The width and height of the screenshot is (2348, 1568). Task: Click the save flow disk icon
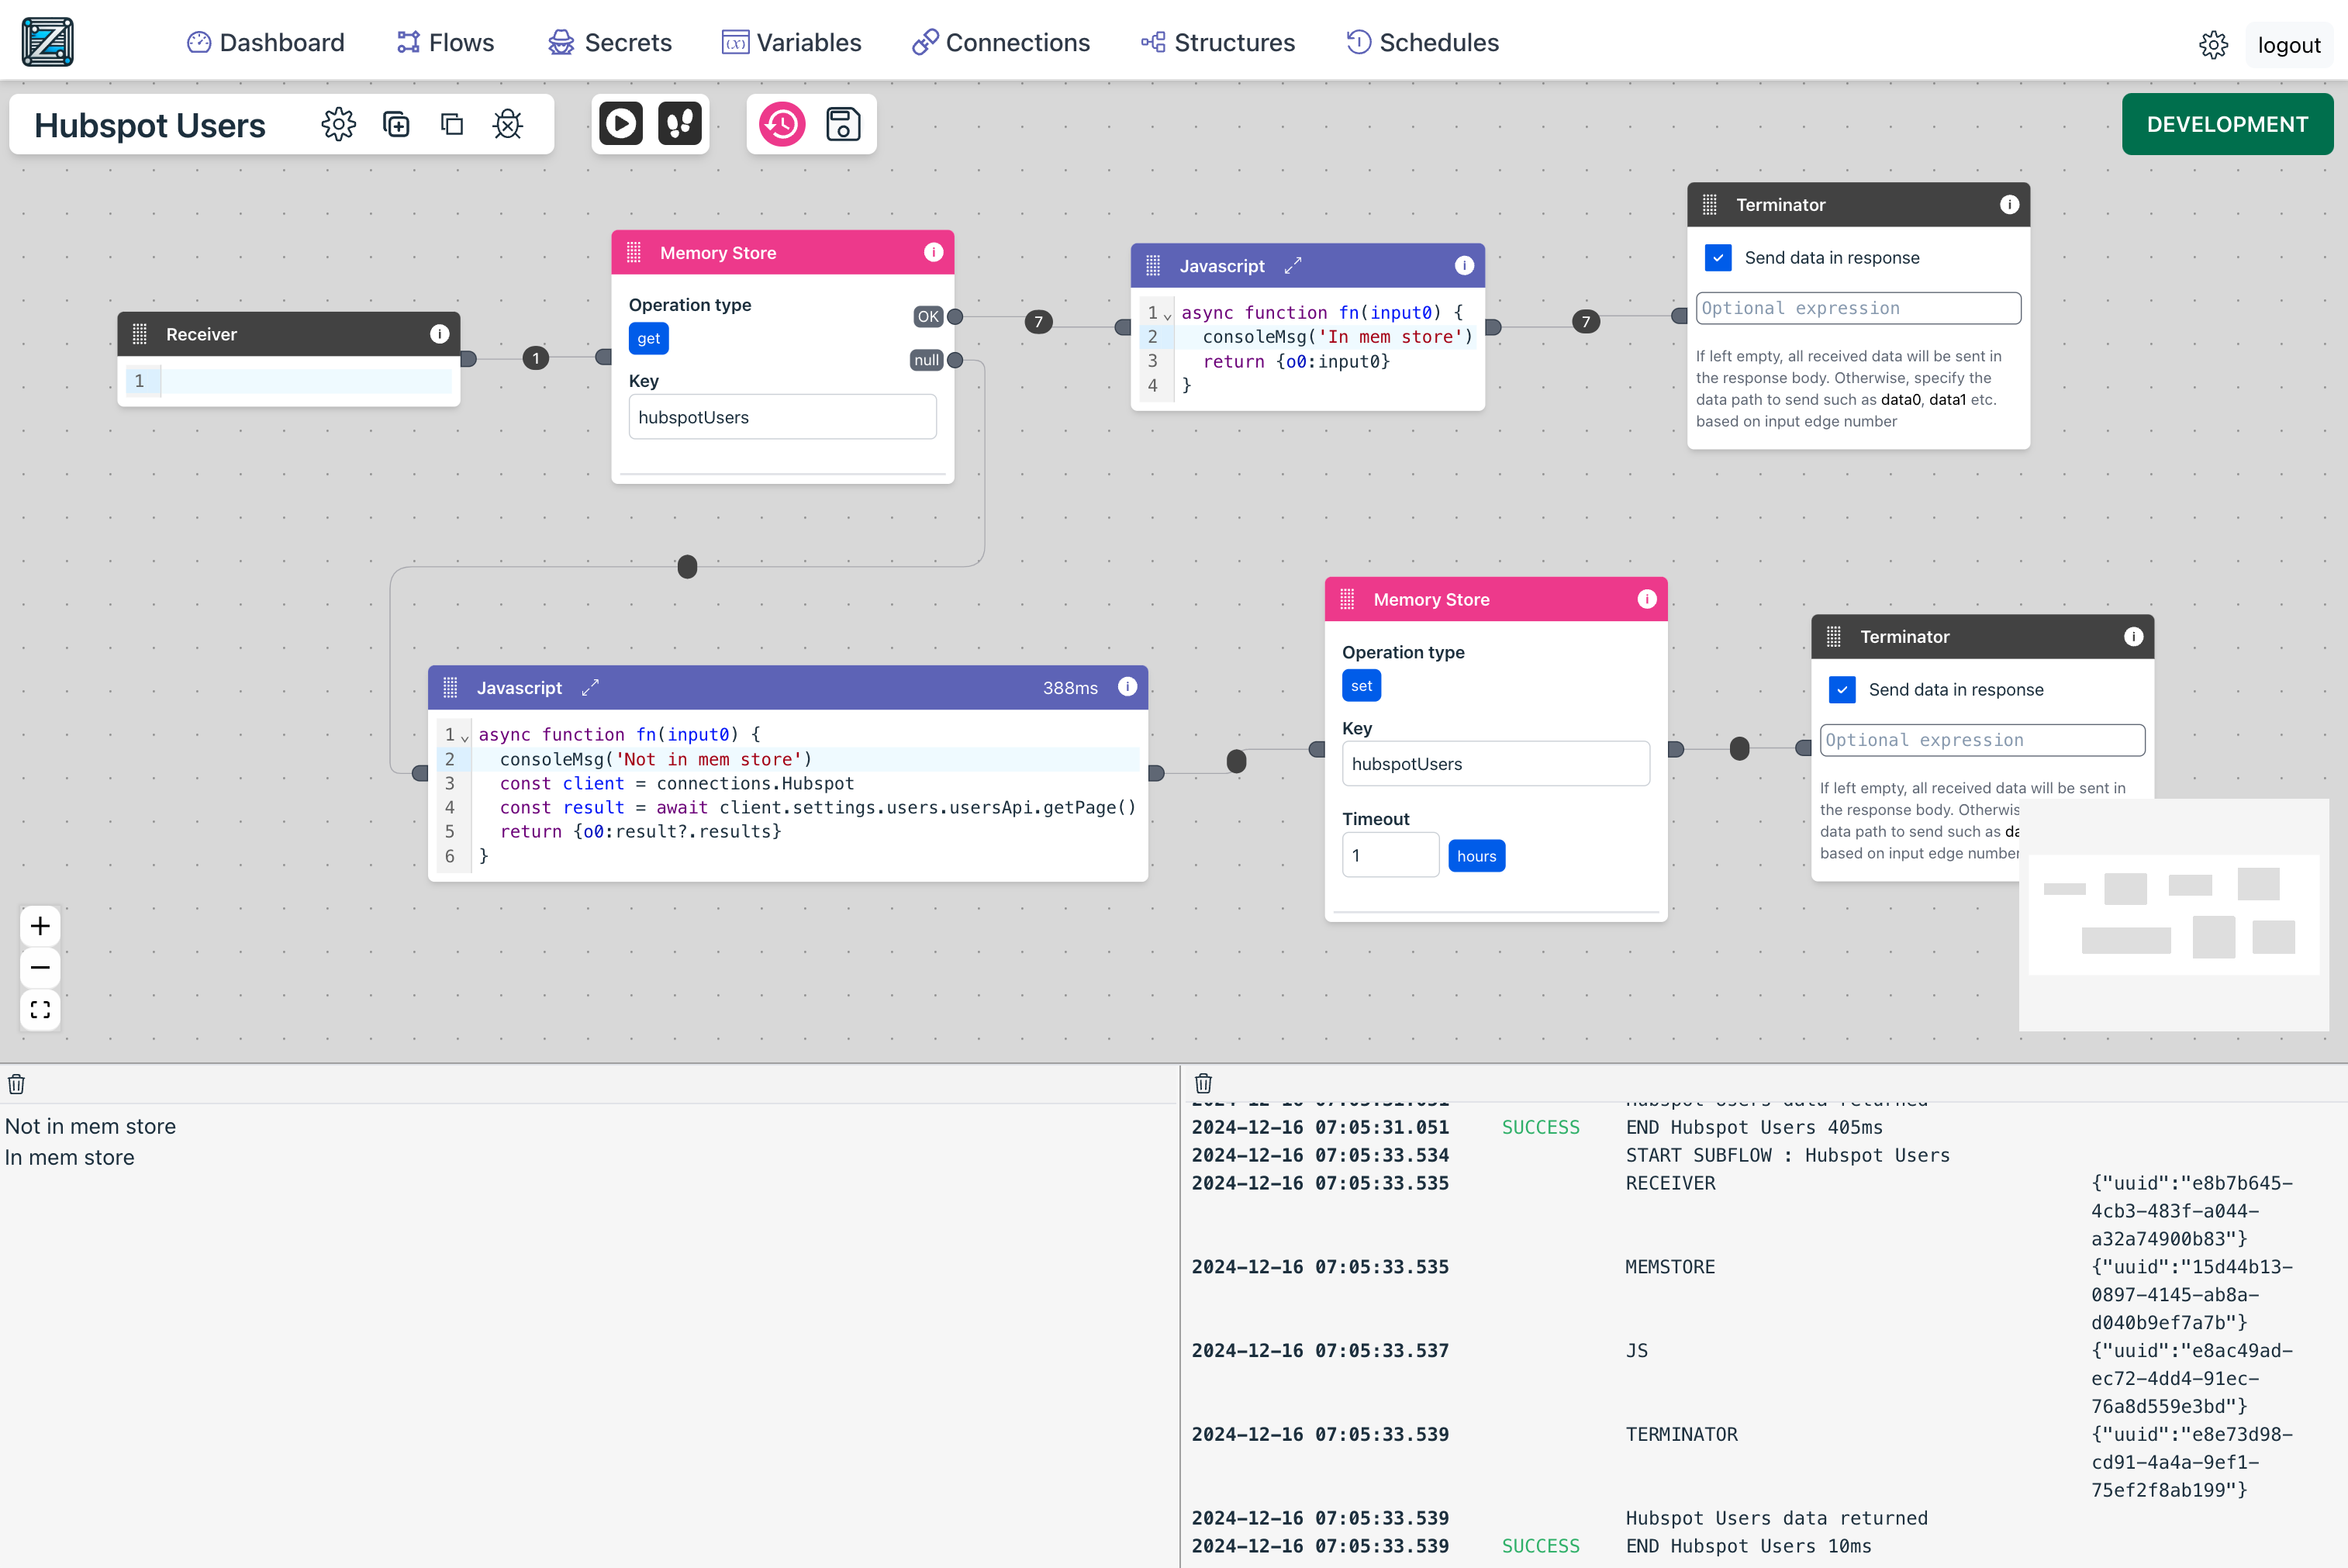pyautogui.click(x=843, y=124)
